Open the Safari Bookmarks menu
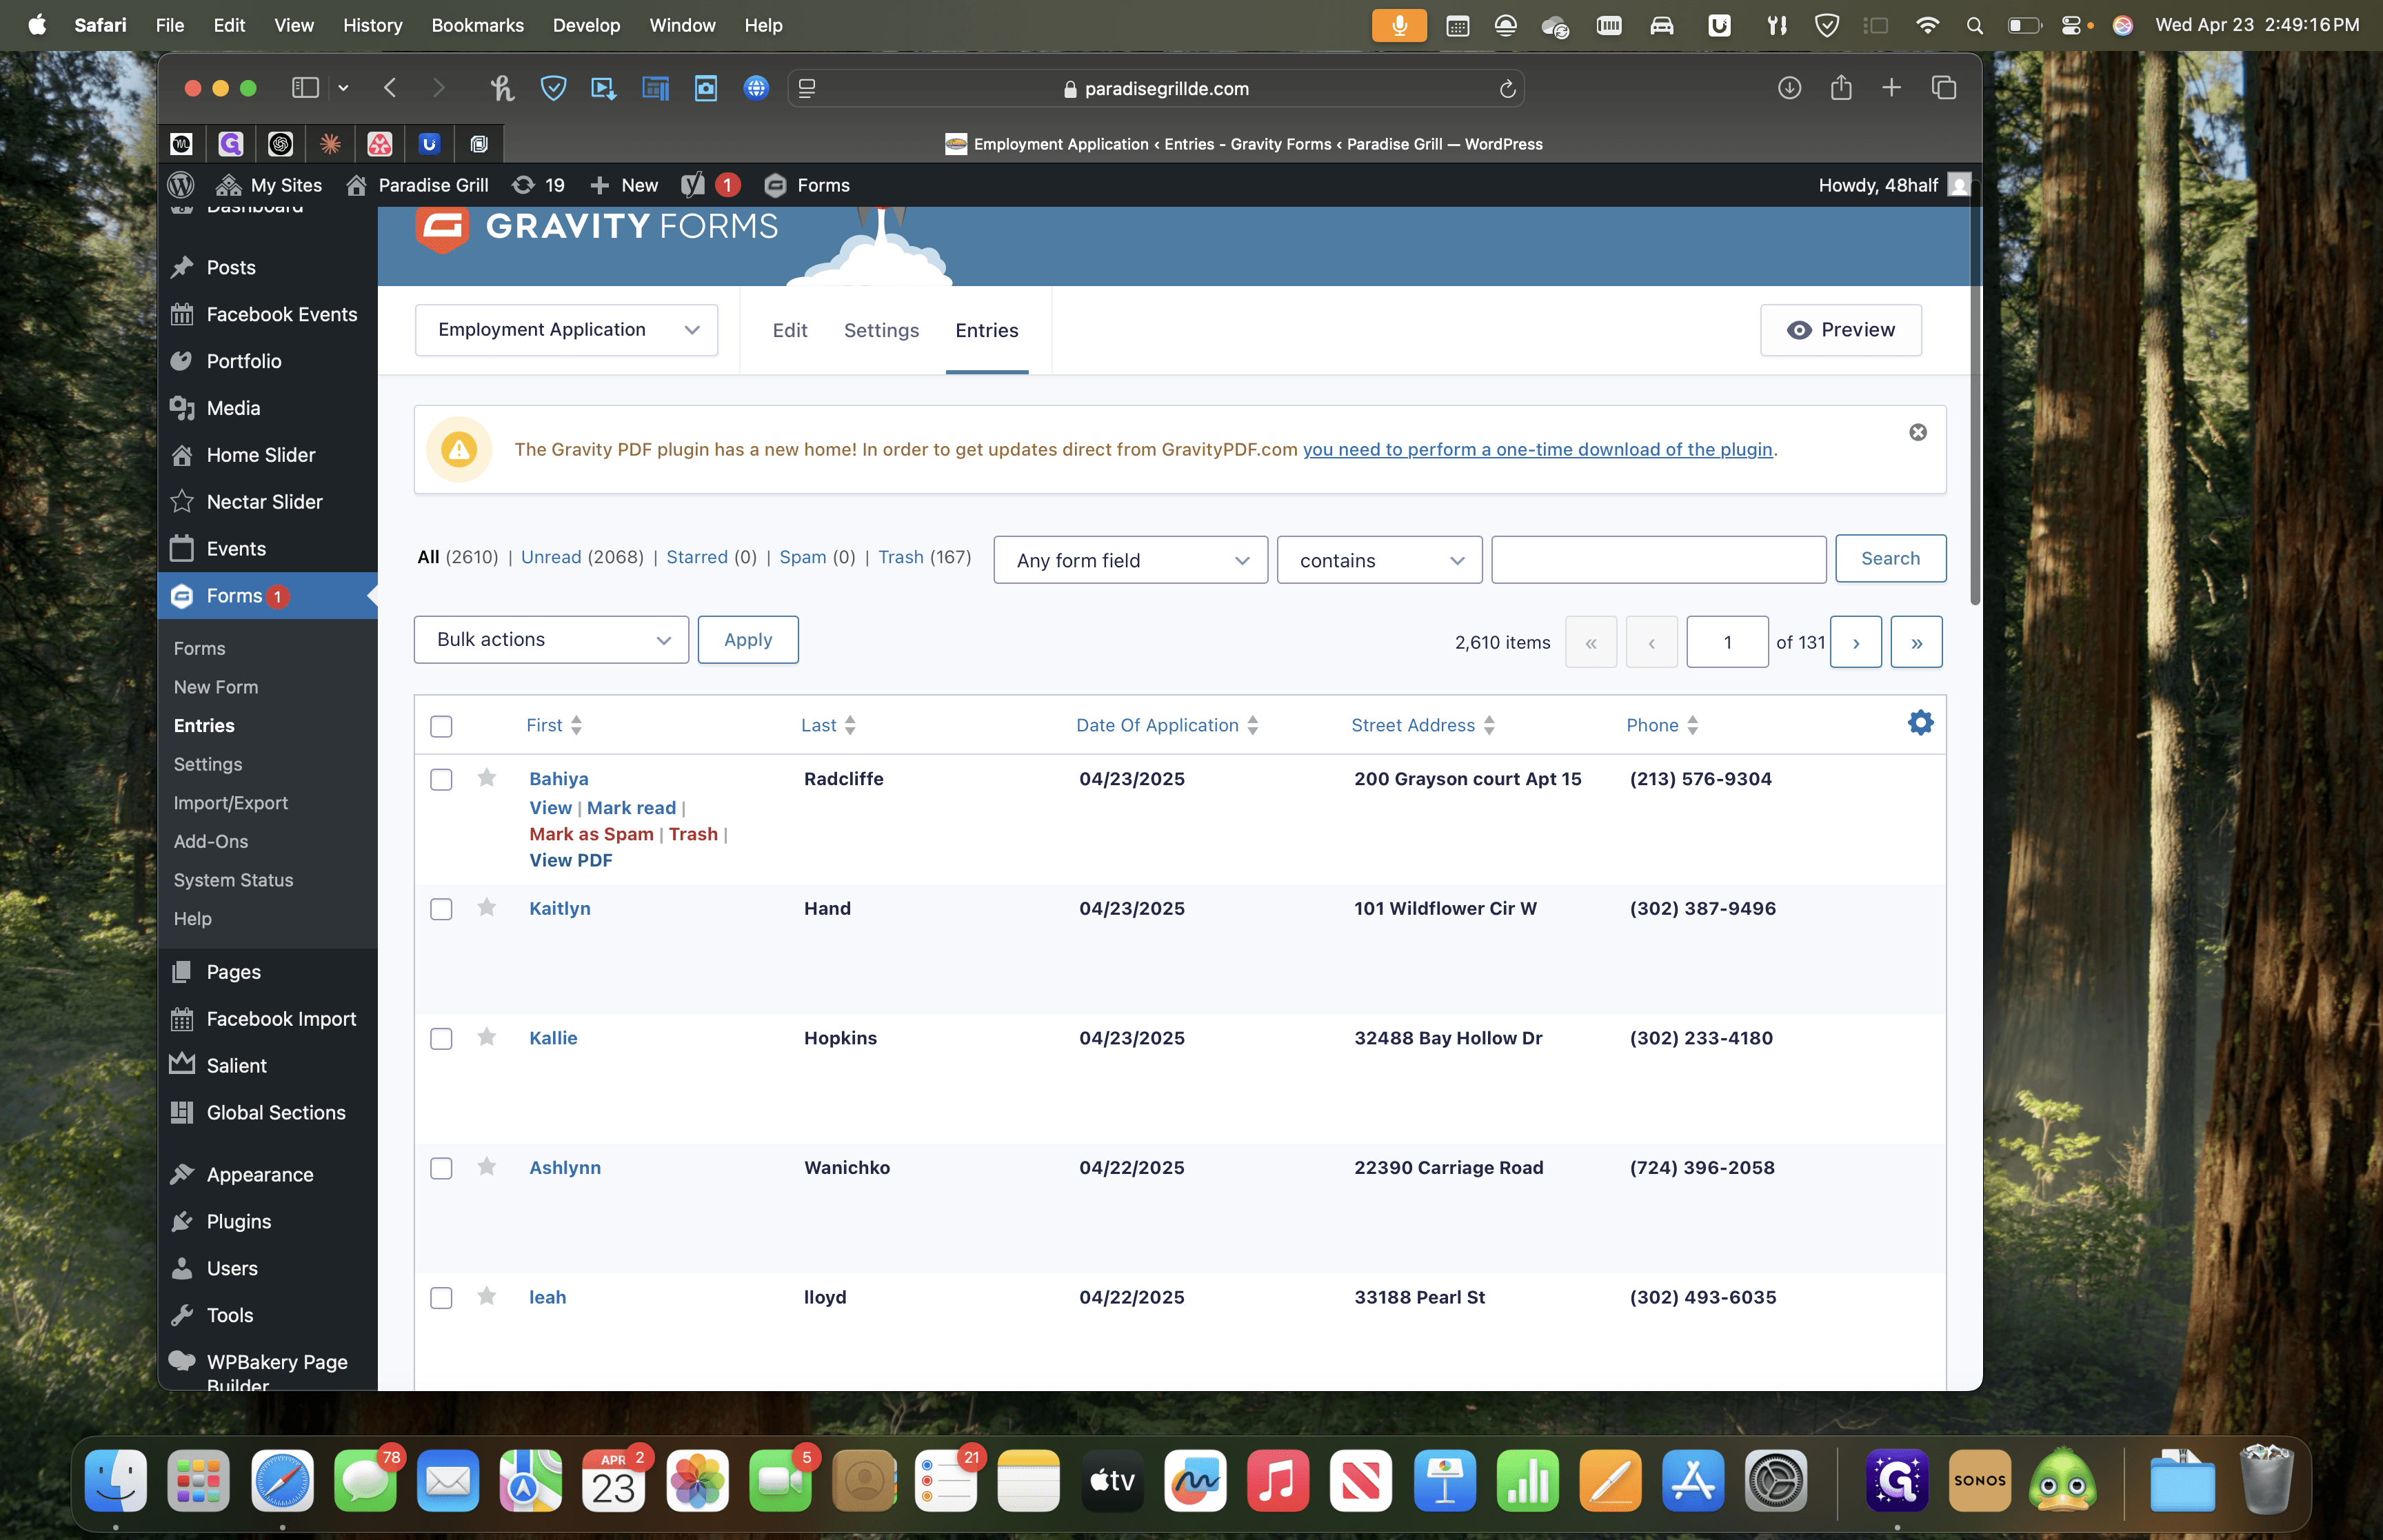Image resolution: width=2383 pixels, height=1540 pixels. coord(477,25)
